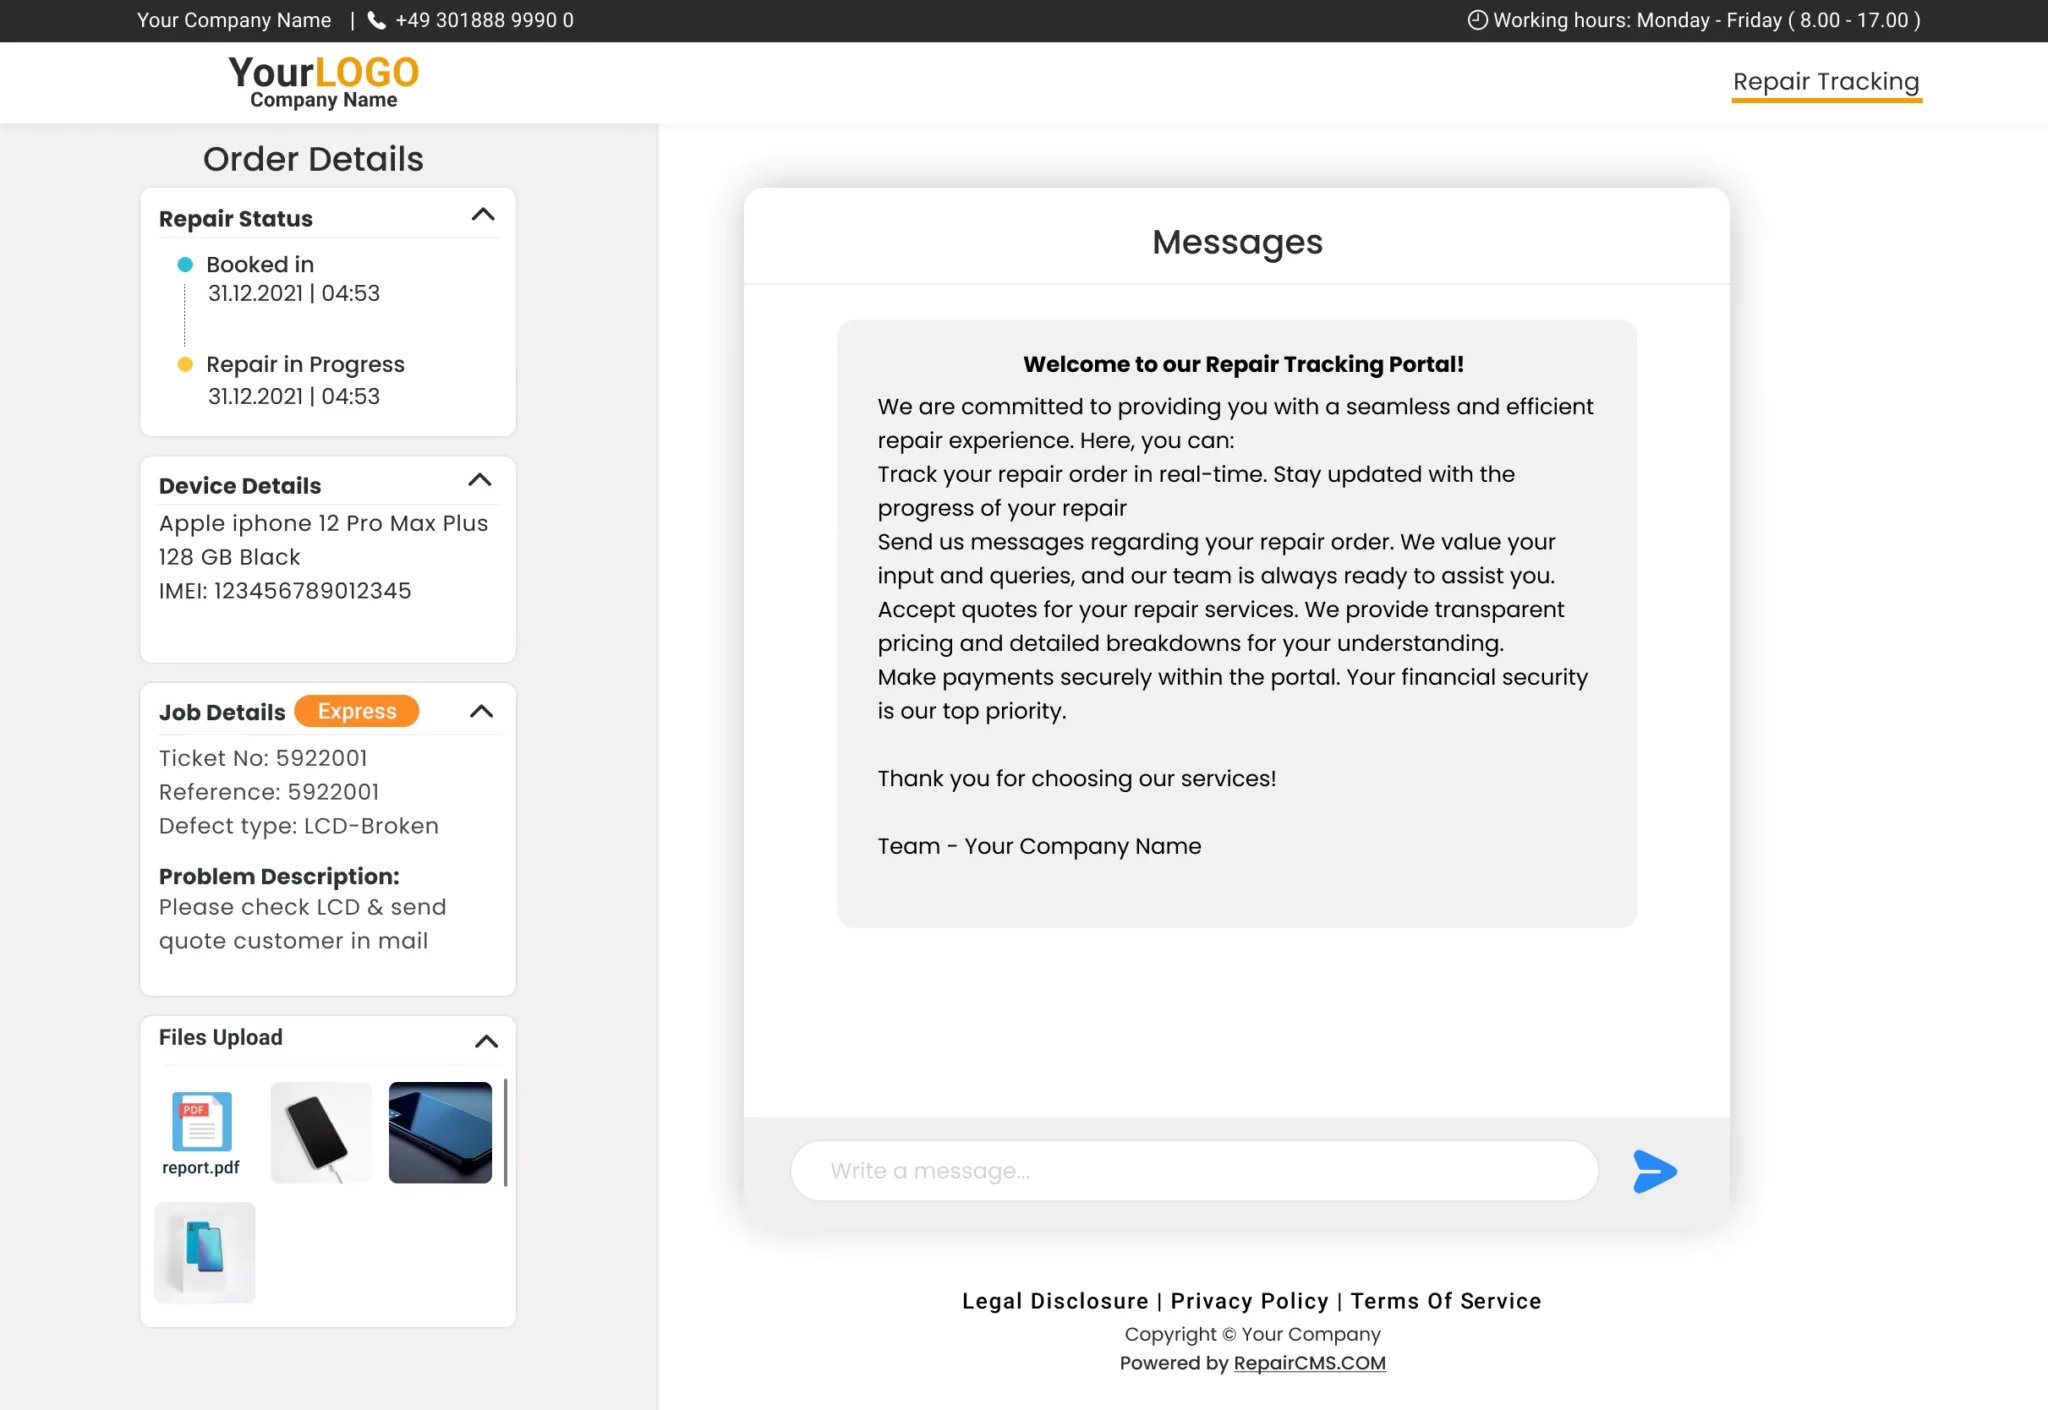Open the Legal Disclosure link
The image size is (2048, 1410).
pos(1054,1301)
